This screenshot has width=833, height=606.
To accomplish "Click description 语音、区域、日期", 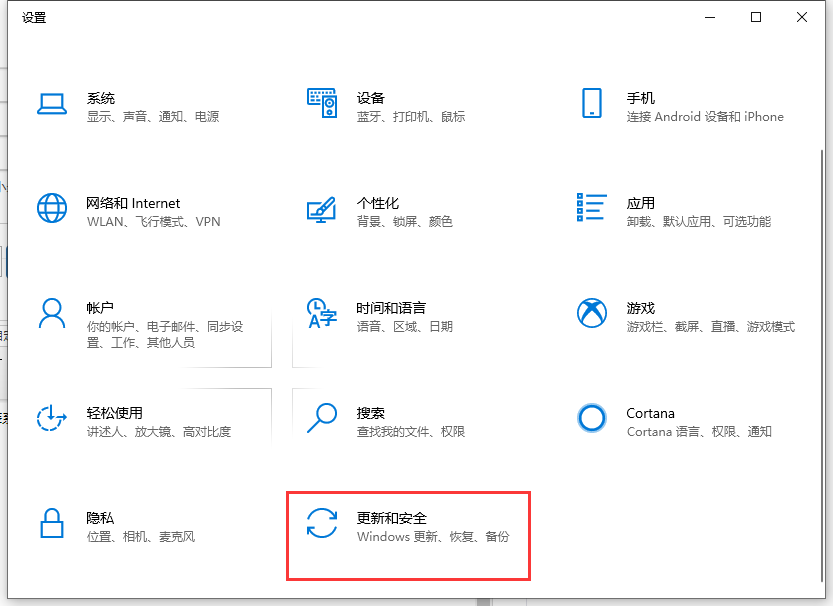I will coord(405,327).
